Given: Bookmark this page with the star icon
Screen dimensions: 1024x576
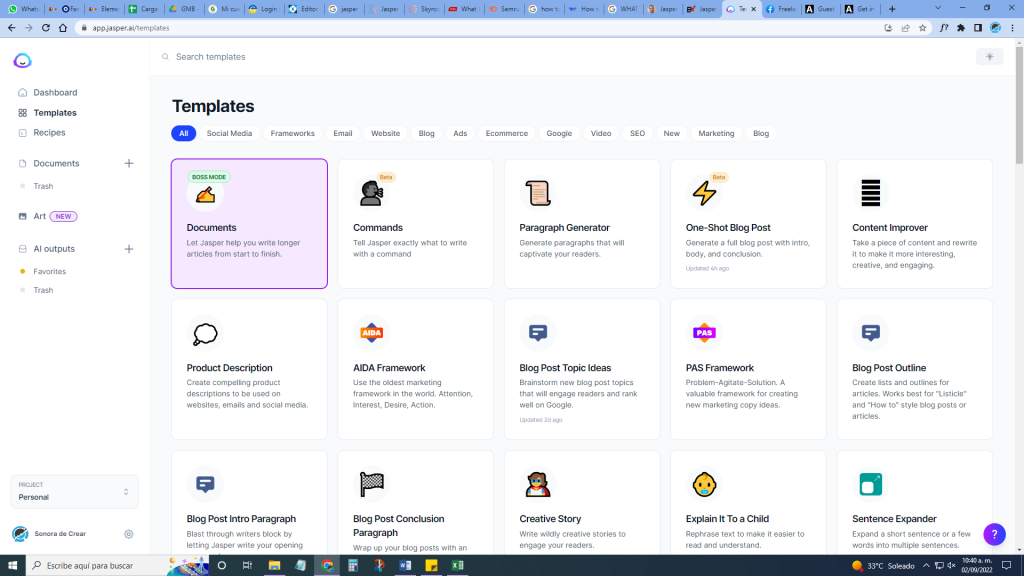Looking at the screenshot, I should click(922, 28).
